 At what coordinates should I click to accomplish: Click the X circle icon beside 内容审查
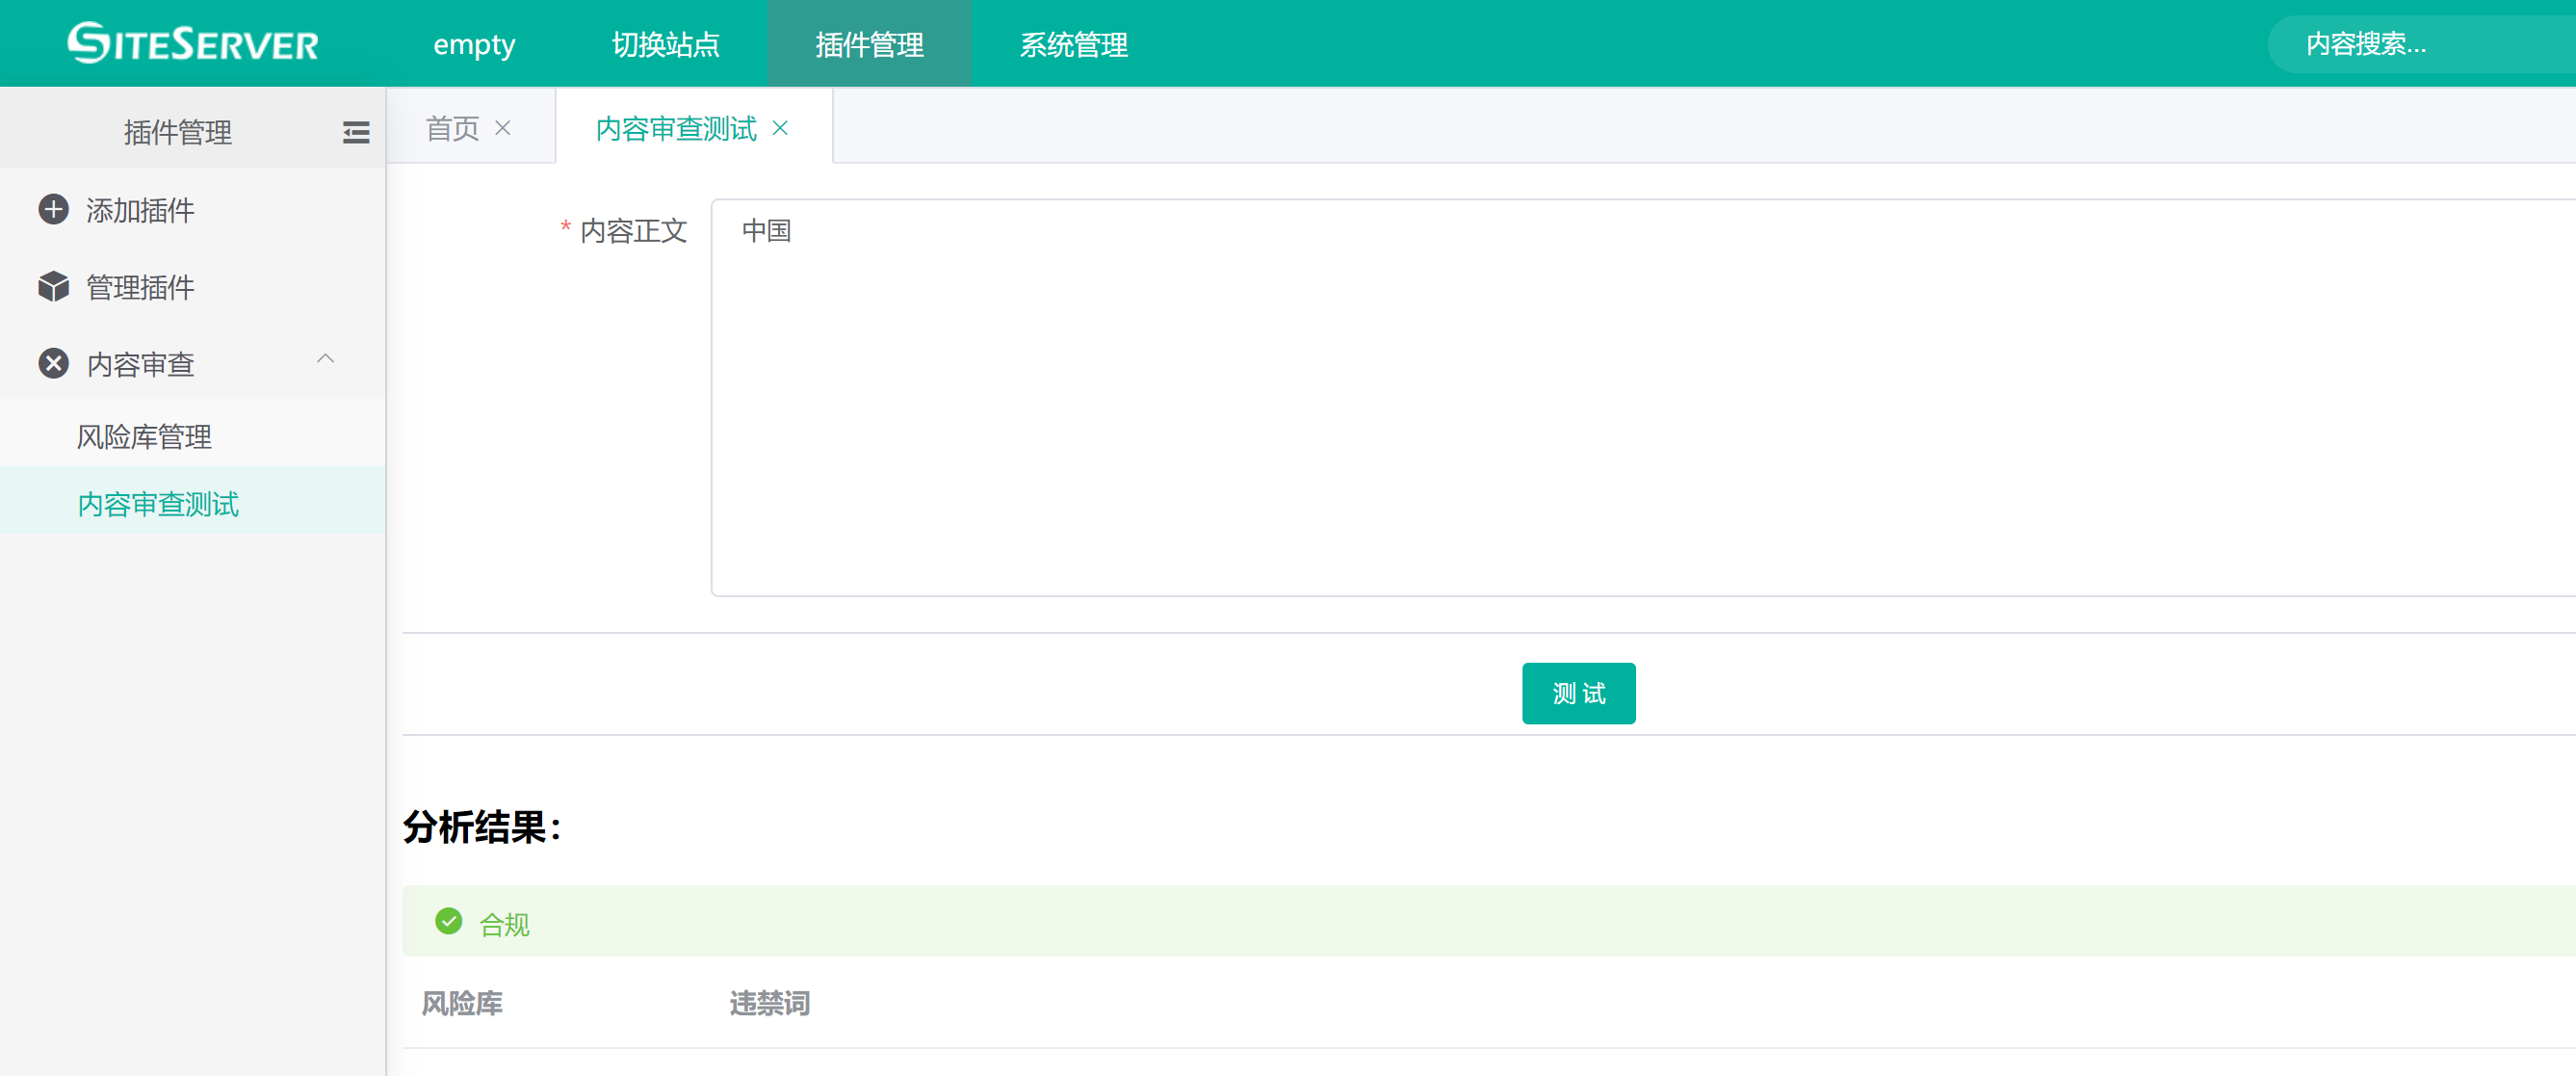pyautogui.click(x=53, y=363)
